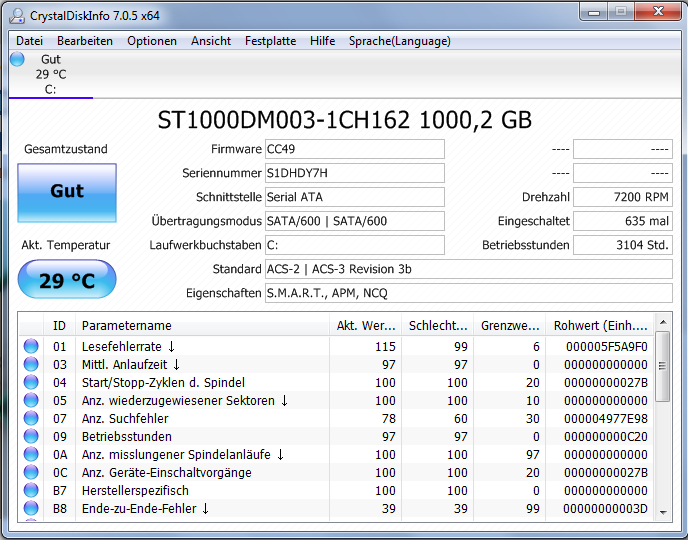Click the scroll up arrow of SMART list

tap(663, 322)
